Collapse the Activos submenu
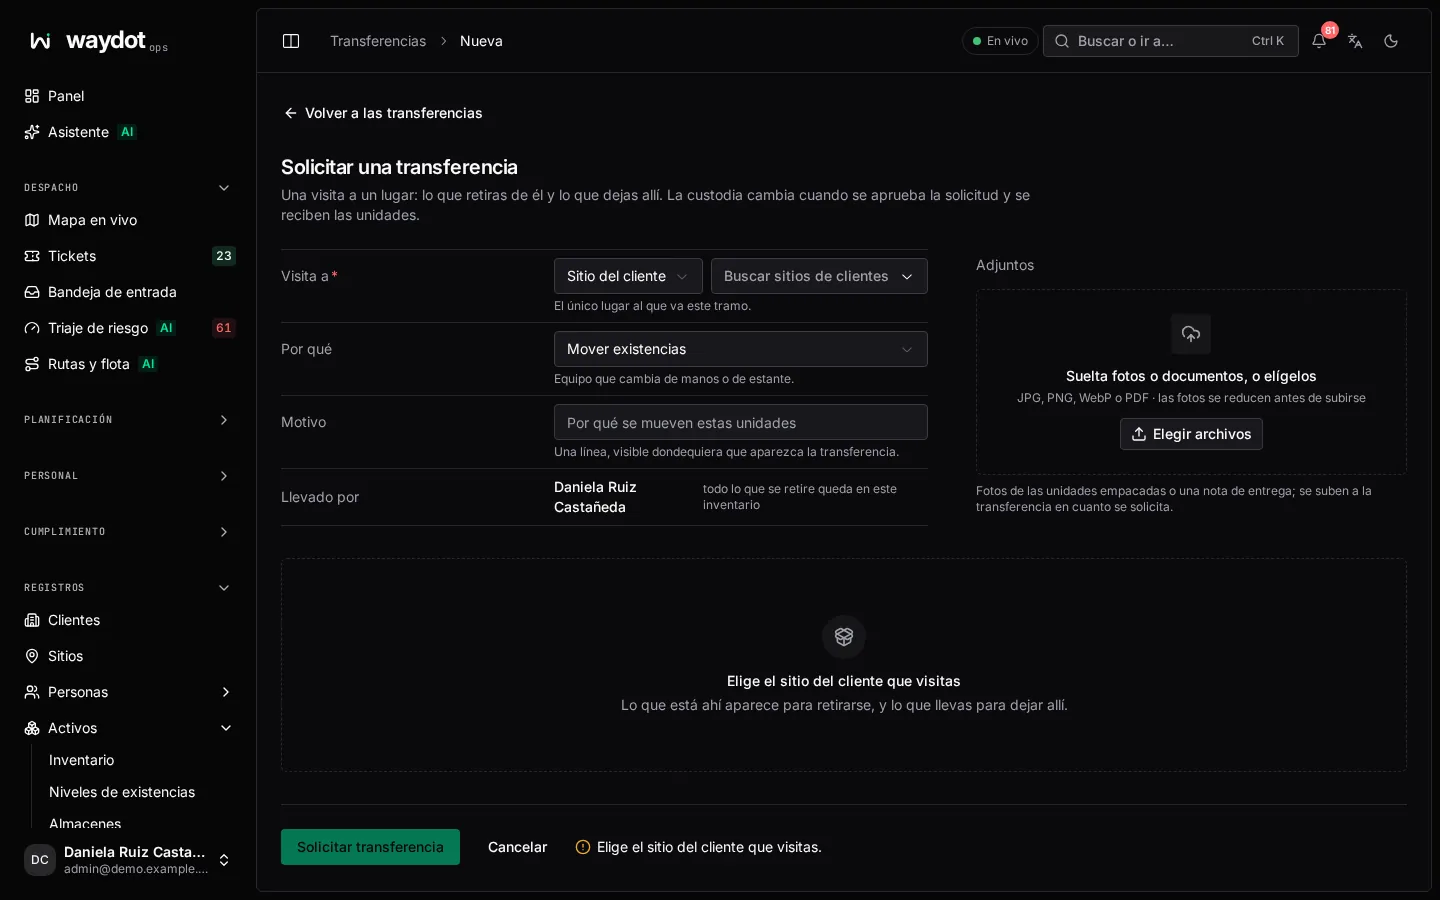 225,728
